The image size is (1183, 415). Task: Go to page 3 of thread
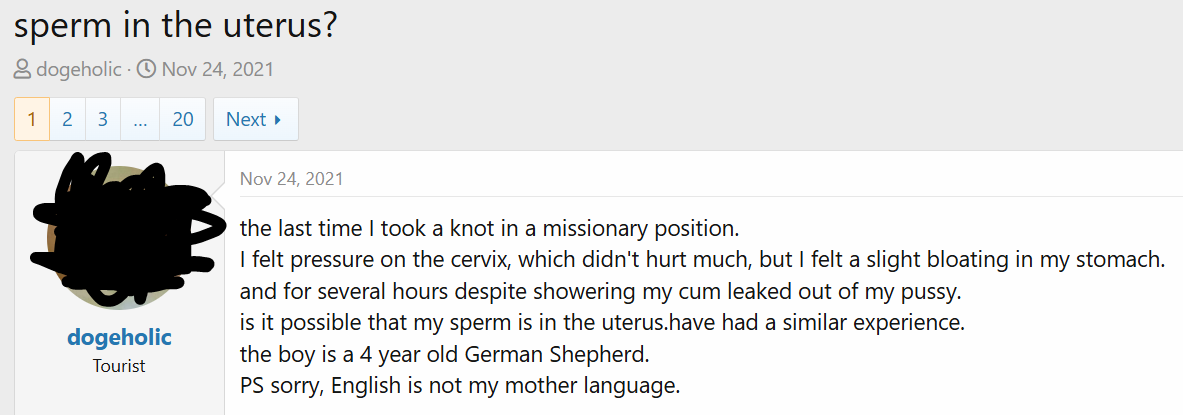[103, 119]
